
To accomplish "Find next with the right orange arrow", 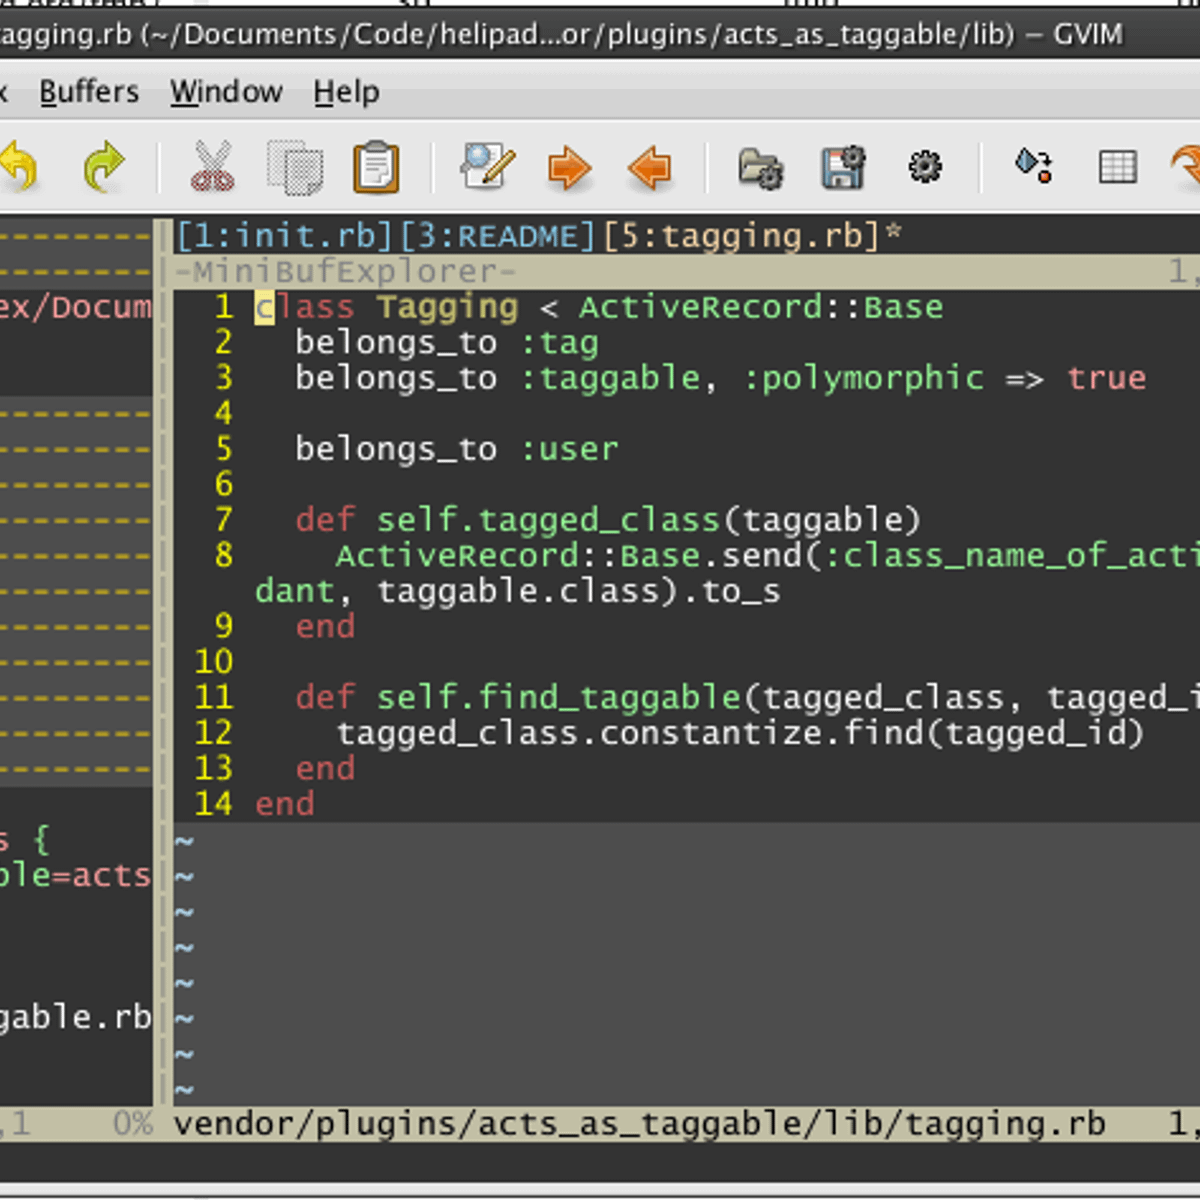I will click(569, 167).
